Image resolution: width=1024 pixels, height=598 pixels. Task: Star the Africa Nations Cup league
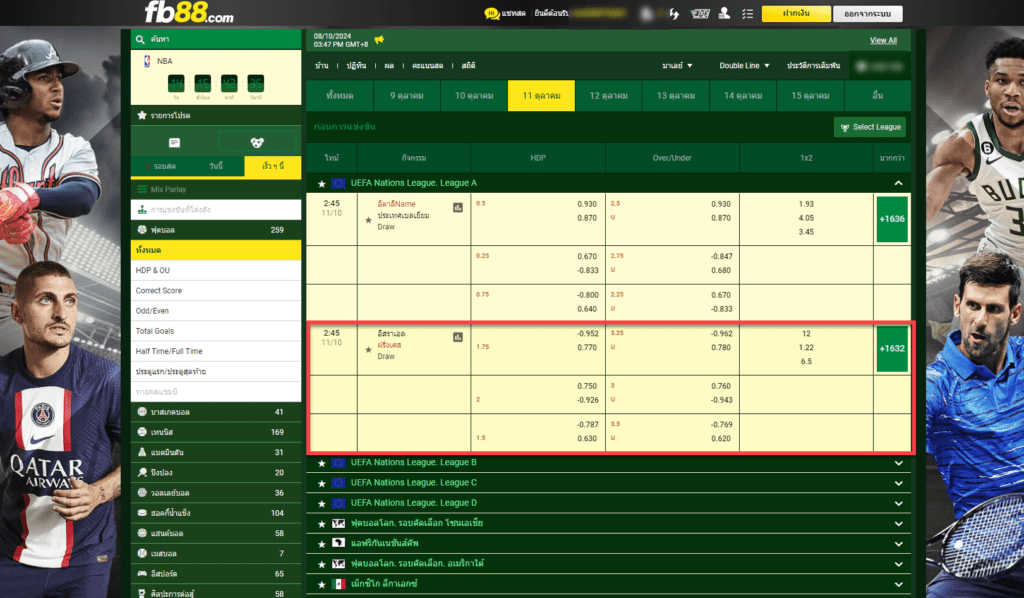coord(321,544)
